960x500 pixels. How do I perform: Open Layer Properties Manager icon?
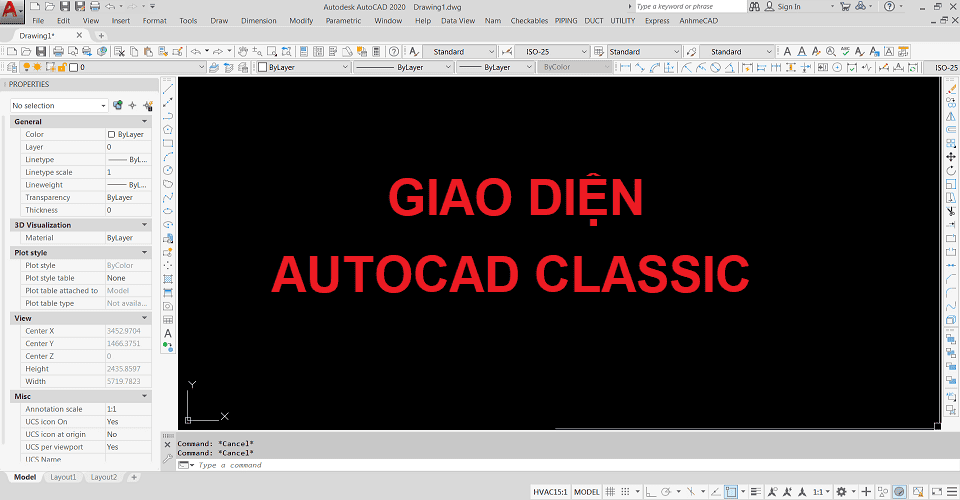click(12, 67)
